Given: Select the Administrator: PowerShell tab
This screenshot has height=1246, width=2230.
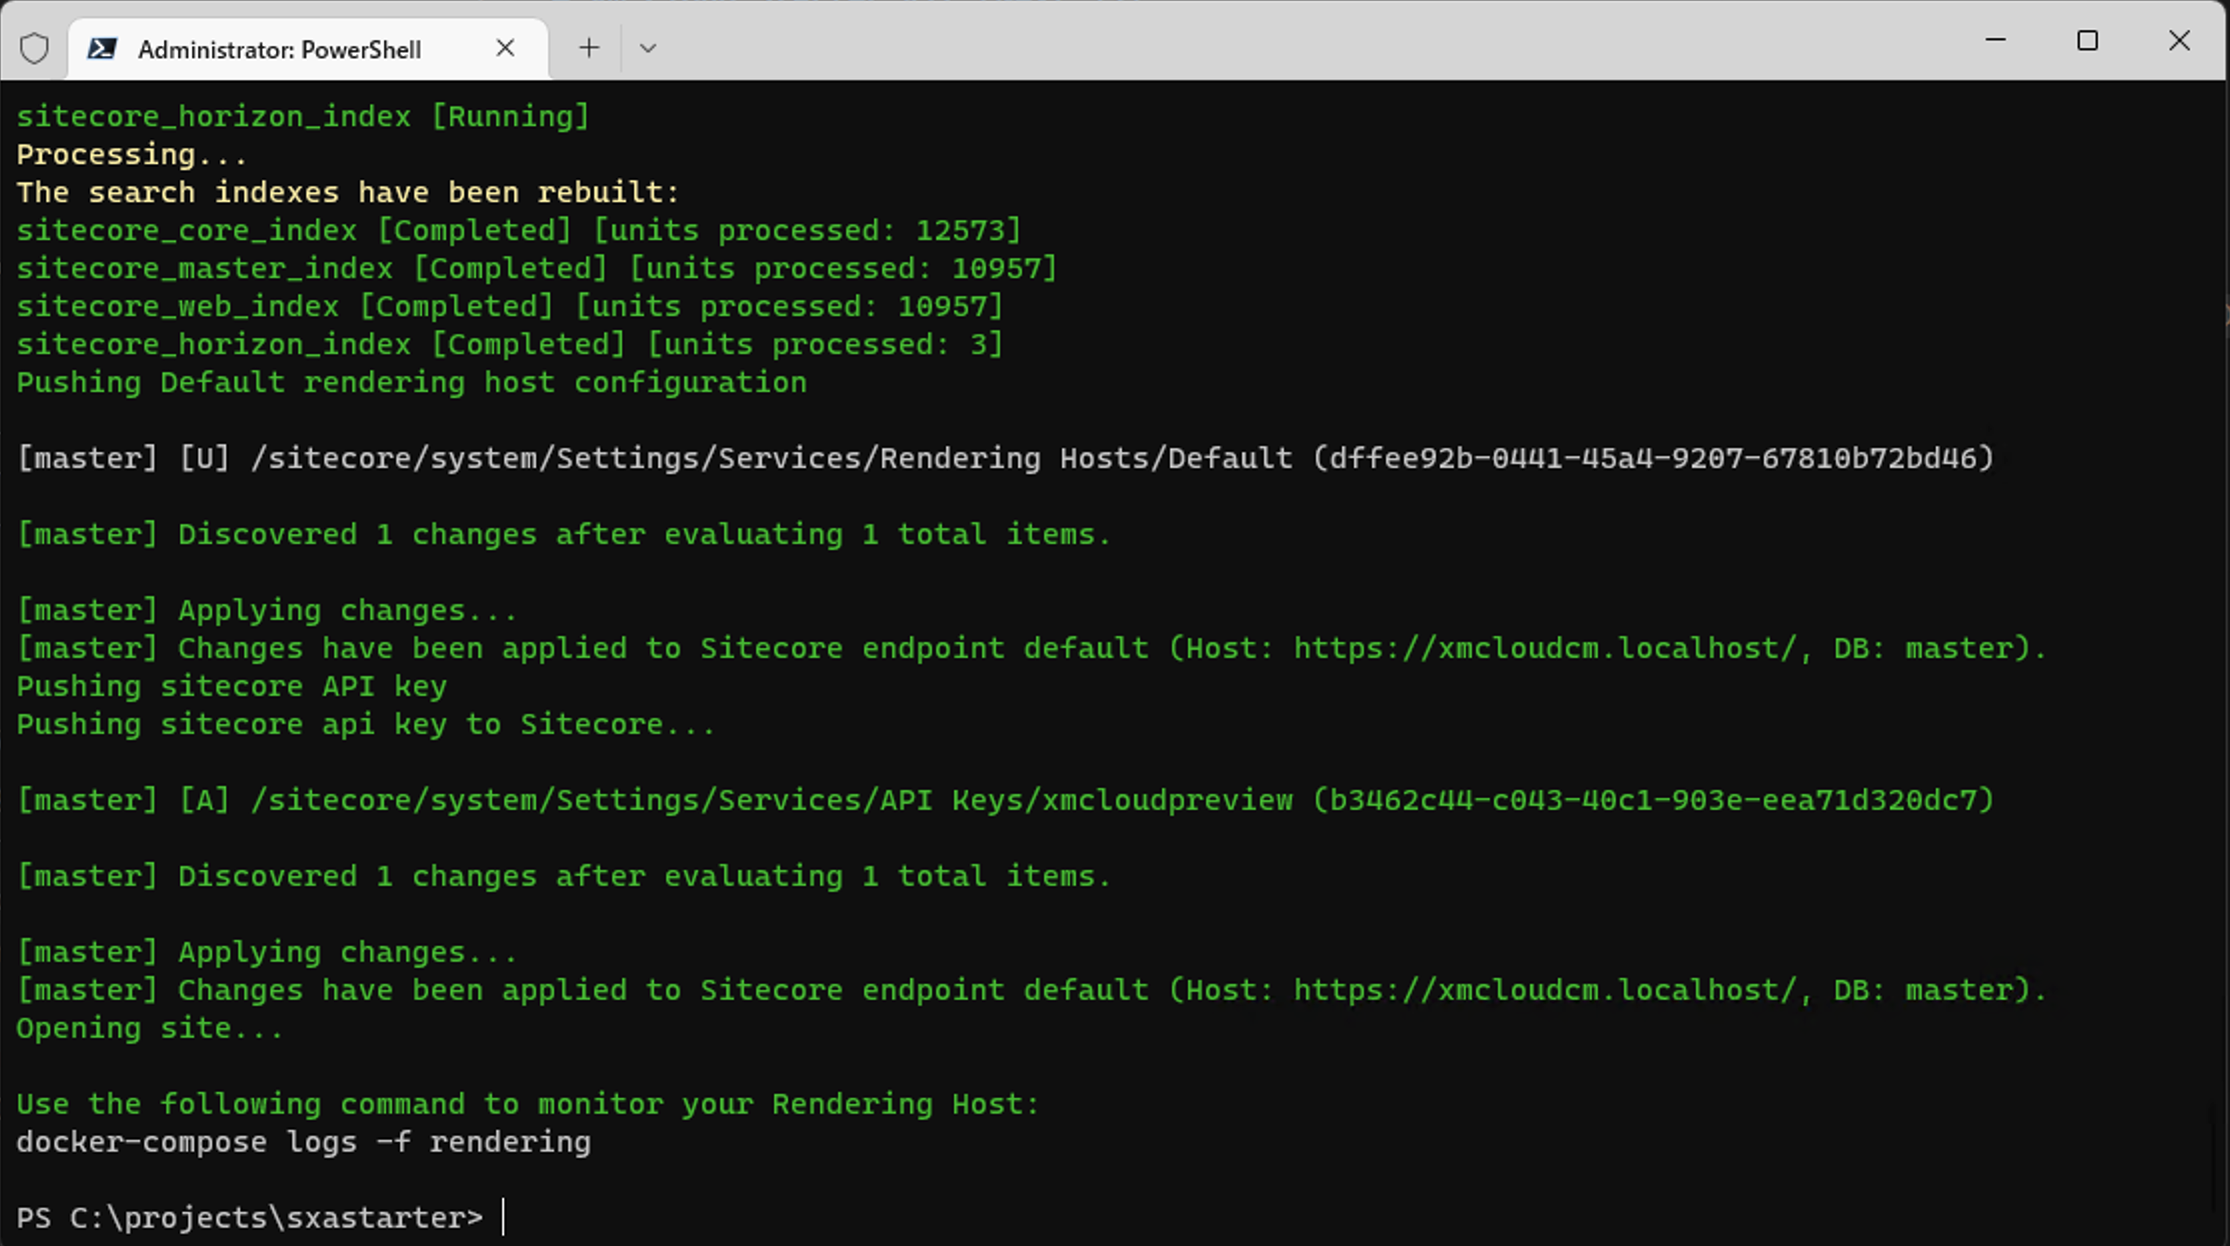Looking at the screenshot, I should click(x=307, y=49).
